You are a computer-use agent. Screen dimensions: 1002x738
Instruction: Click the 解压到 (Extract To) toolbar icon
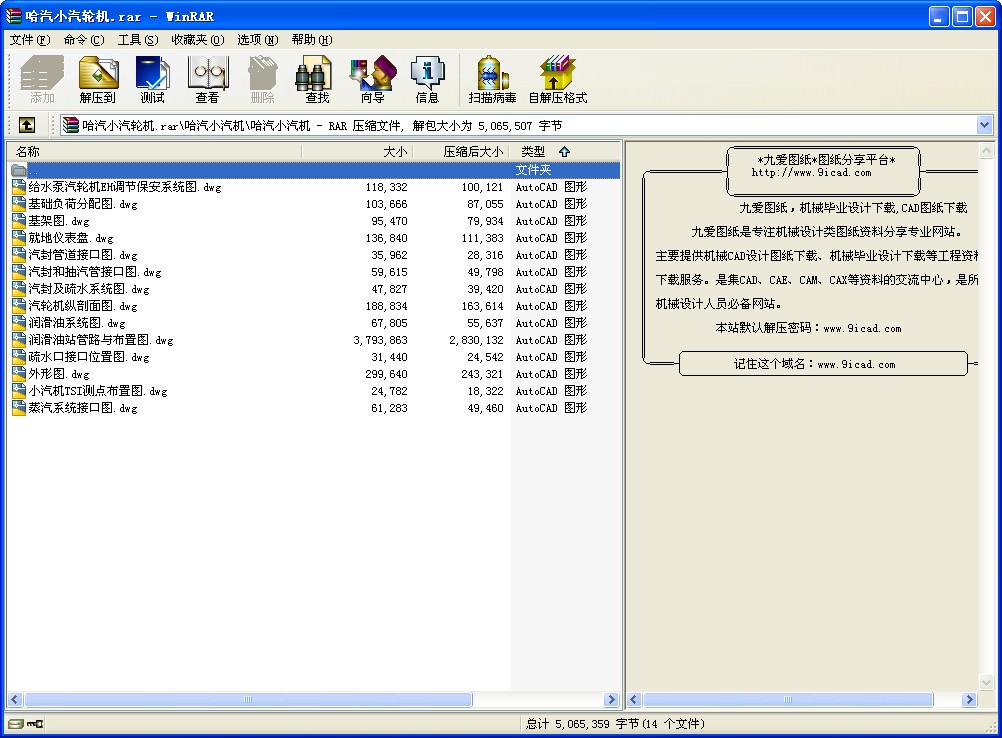pyautogui.click(x=98, y=79)
